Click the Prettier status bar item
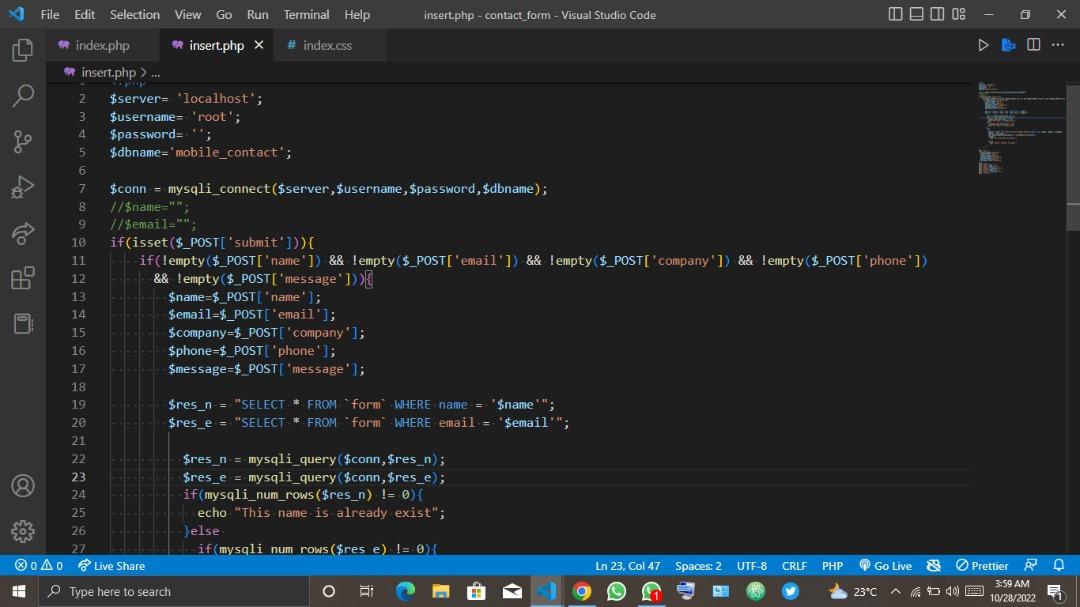 (x=982, y=566)
